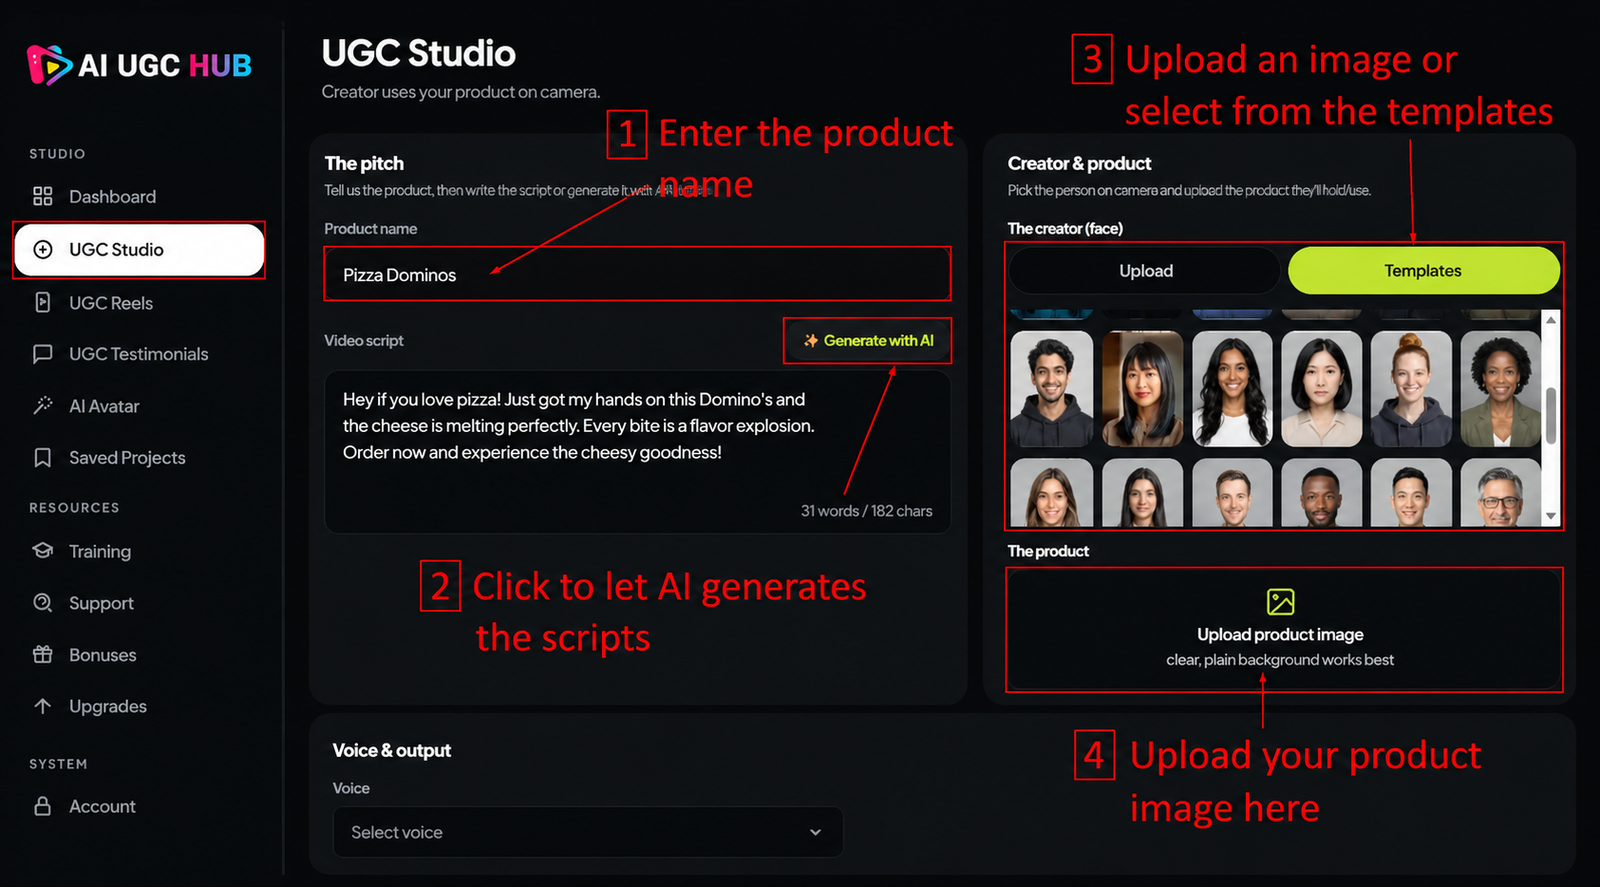The width and height of the screenshot is (1600, 887).
Task: Select the woman with bangs and bob hair template
Action: pyautogui.click(x=1142, y=389)
